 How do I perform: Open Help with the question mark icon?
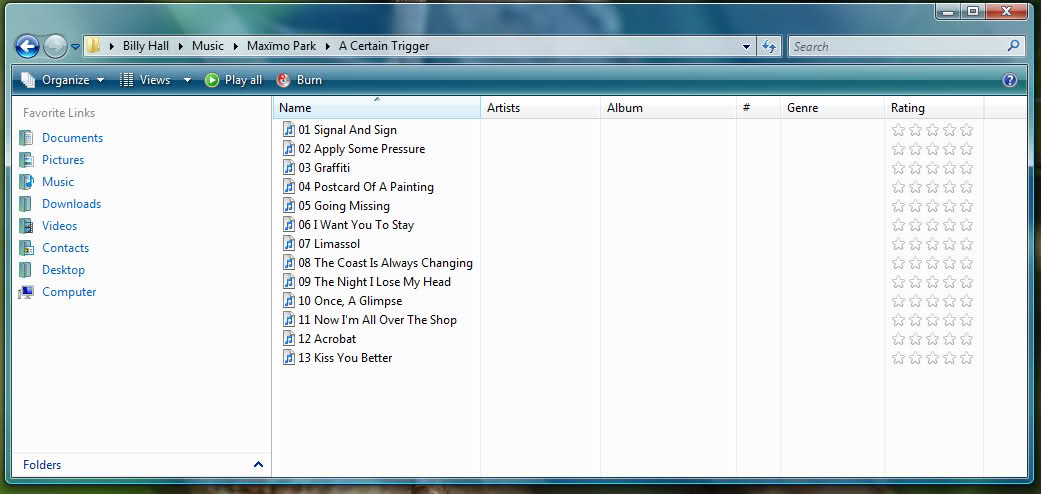click(x=1010, y=80)
